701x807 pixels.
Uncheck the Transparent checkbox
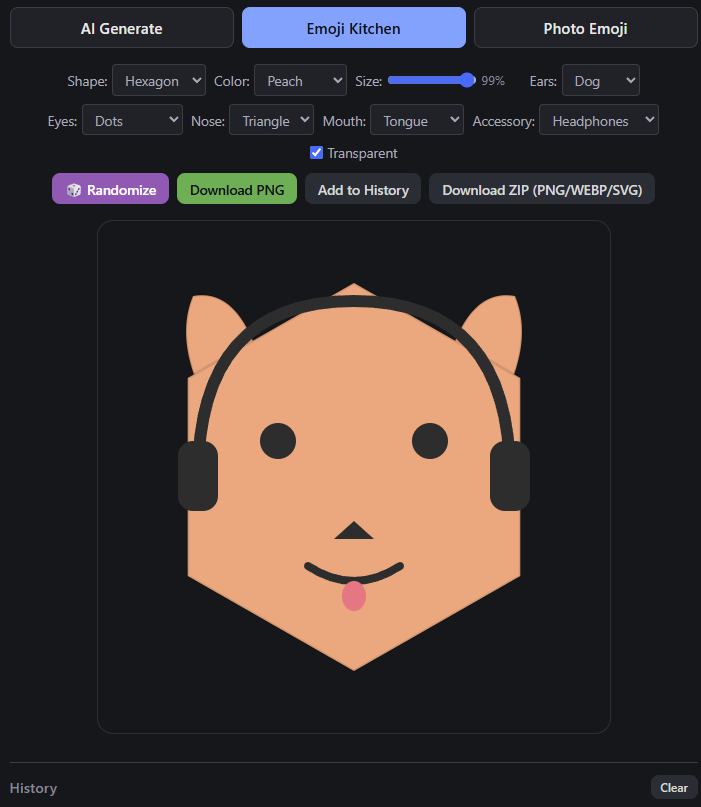(x=317, y=153)
